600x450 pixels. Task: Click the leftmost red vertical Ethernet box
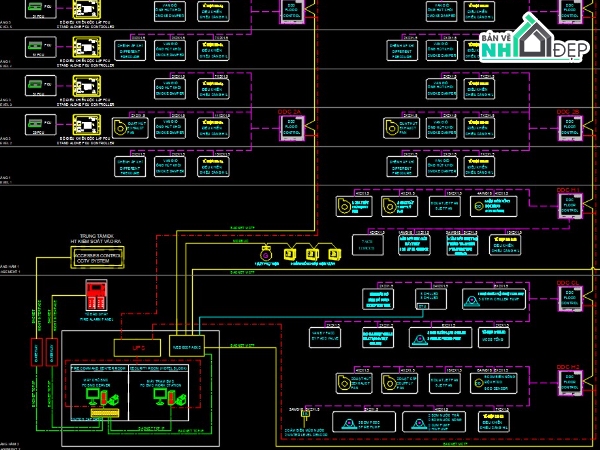pyautogui.click(x=37, y=352)
